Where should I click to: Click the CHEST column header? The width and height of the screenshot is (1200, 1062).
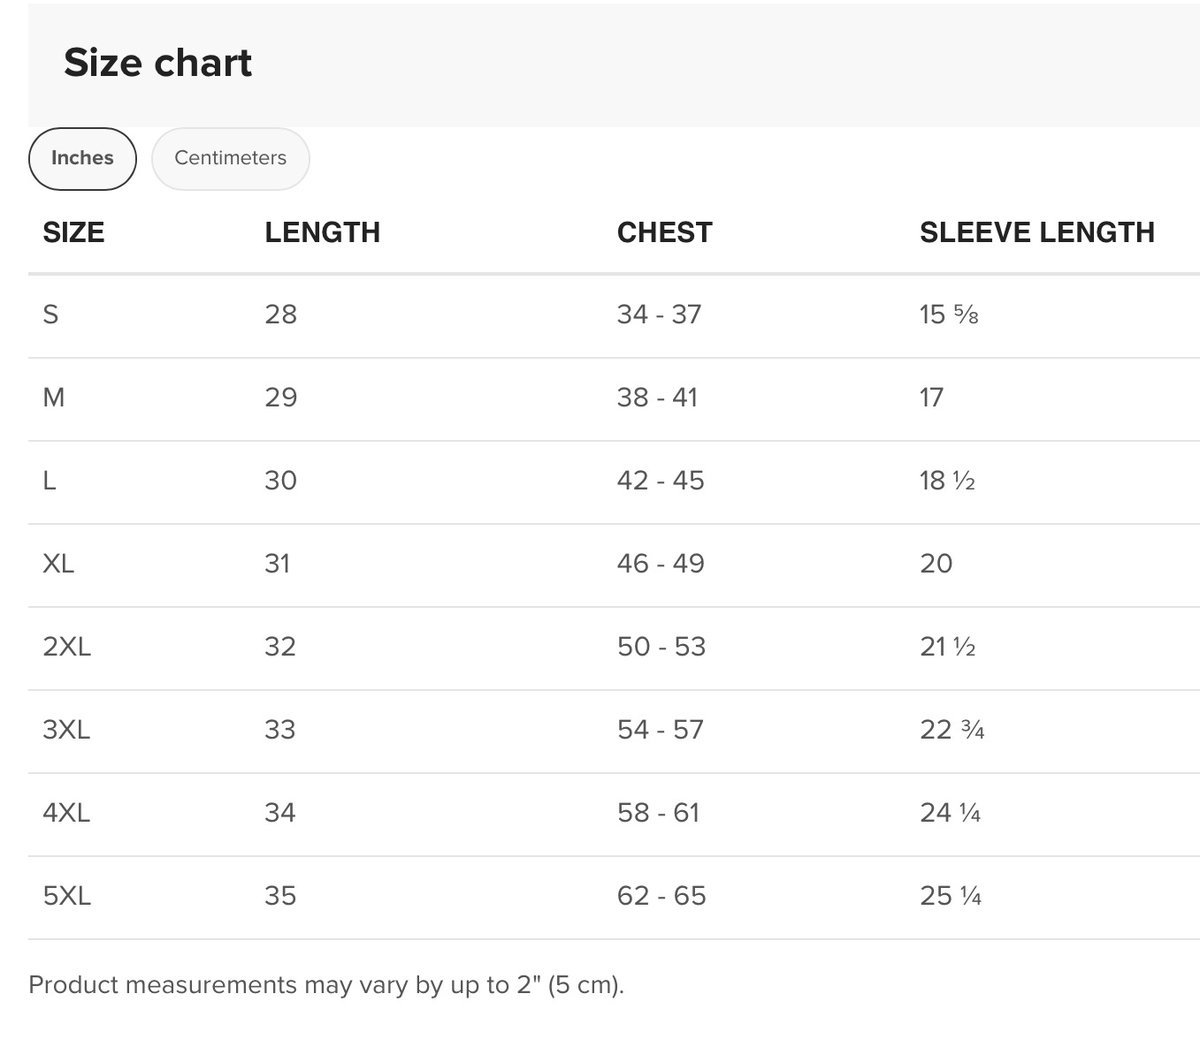point(664,232)
